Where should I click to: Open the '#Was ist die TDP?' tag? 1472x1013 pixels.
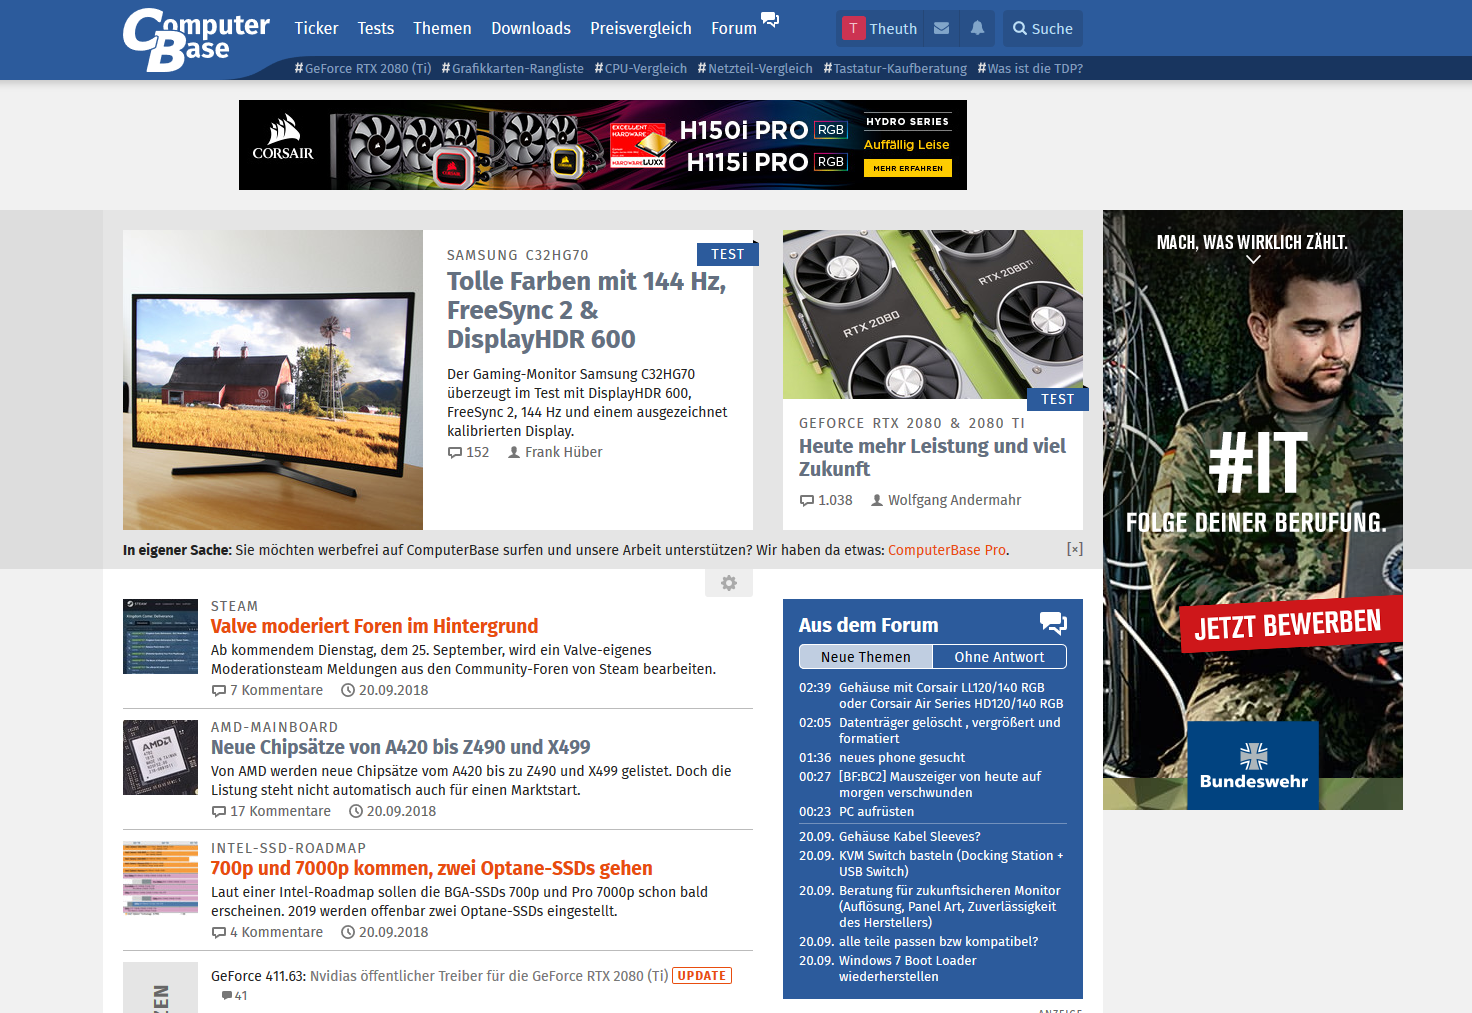coord(1030,68)
